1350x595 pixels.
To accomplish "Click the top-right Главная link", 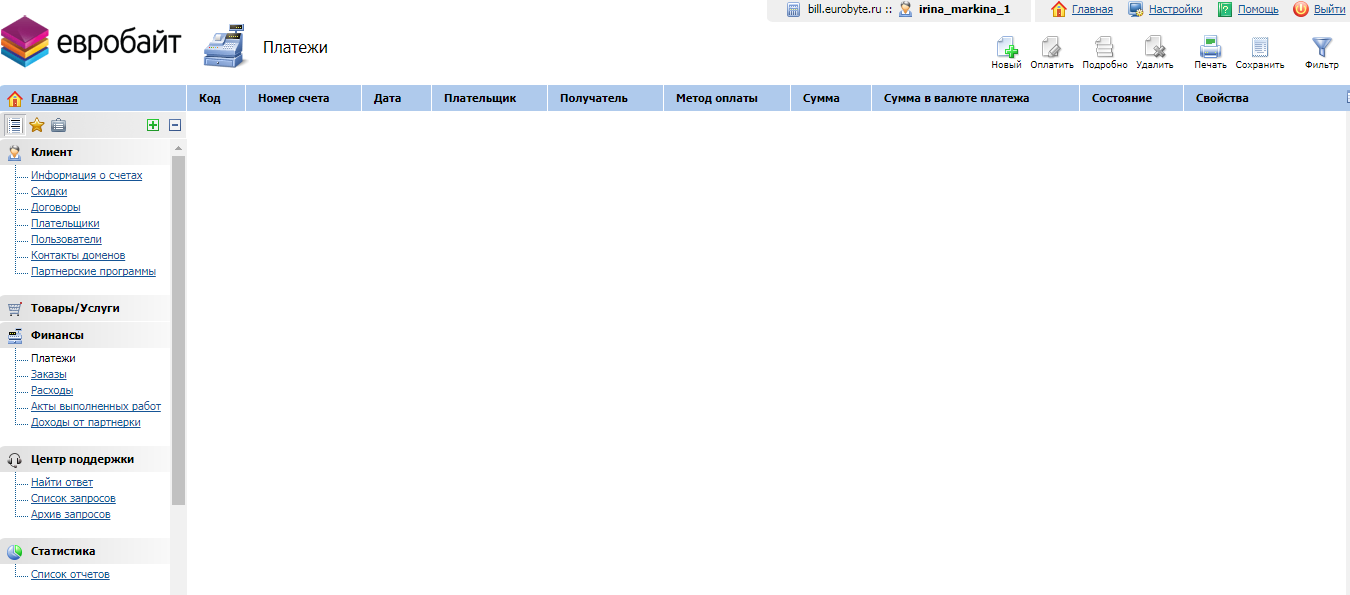I will 1092,9.
